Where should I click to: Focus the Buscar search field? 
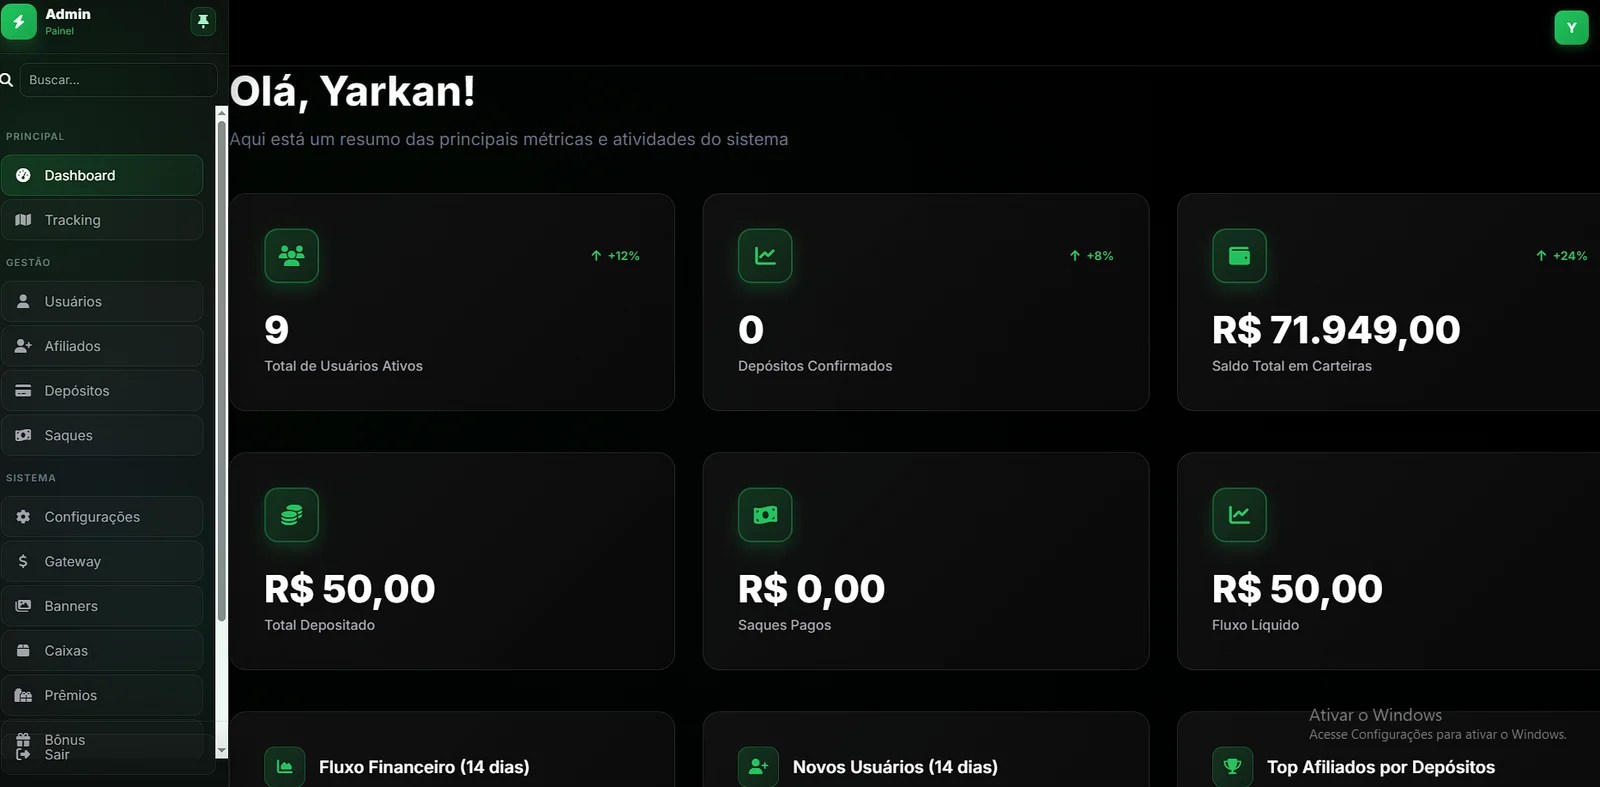(x=118, y=80)
